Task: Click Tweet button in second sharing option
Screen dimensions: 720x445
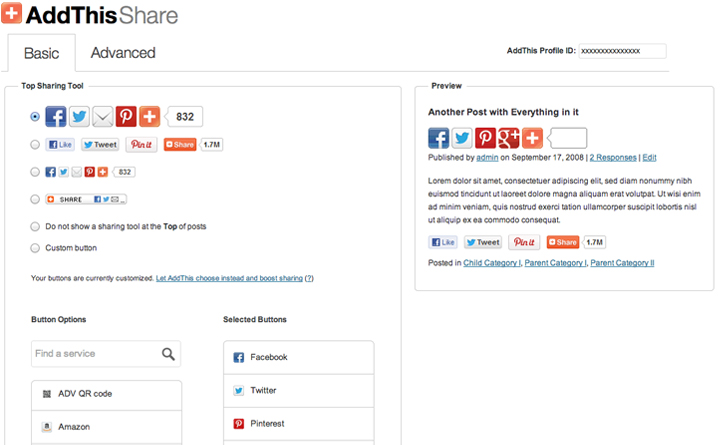Action: coord(100,145)
